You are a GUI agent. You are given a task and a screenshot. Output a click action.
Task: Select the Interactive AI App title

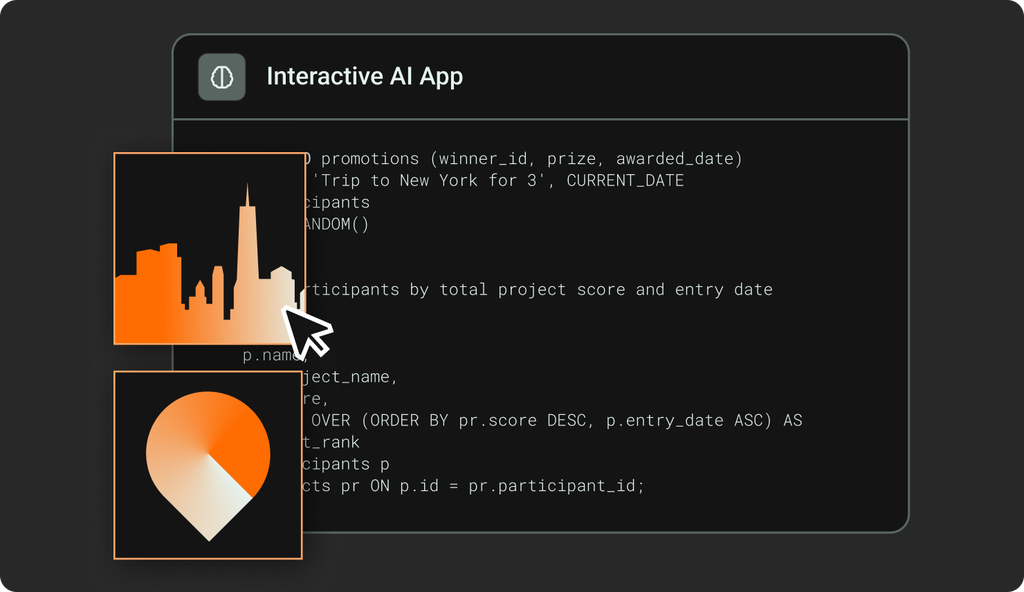pos(364,76)
